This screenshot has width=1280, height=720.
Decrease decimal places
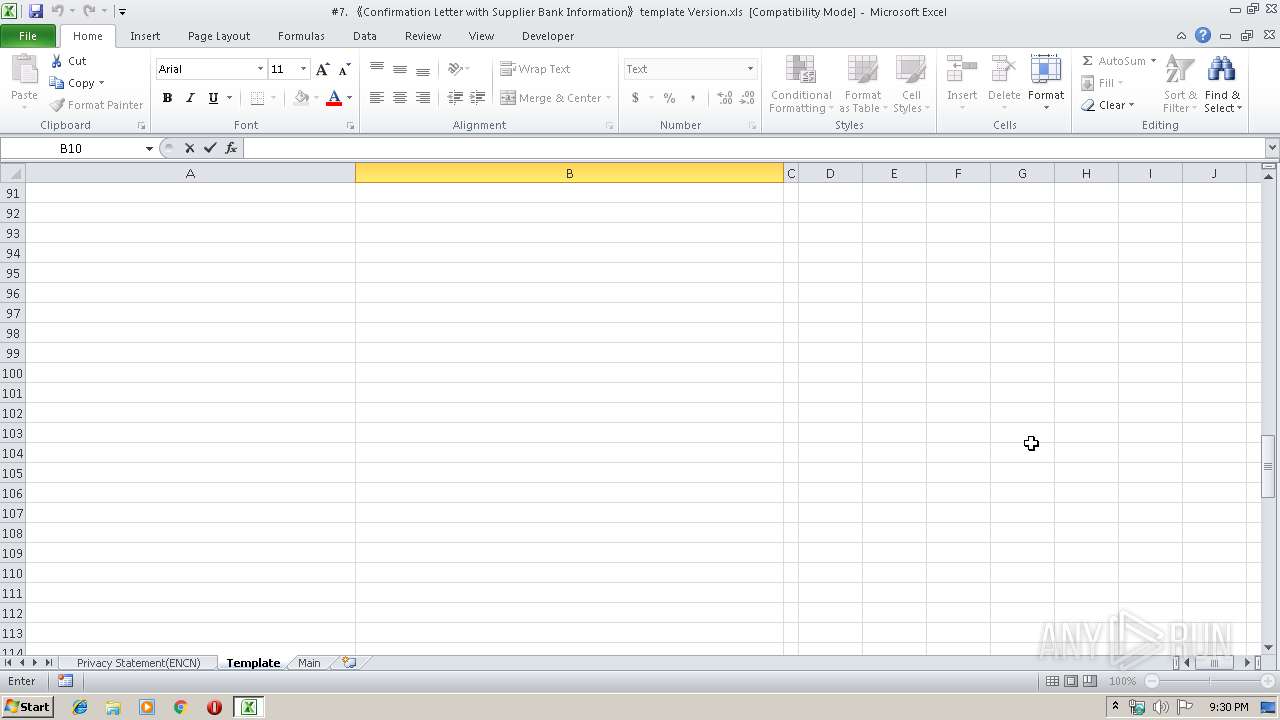748,98
